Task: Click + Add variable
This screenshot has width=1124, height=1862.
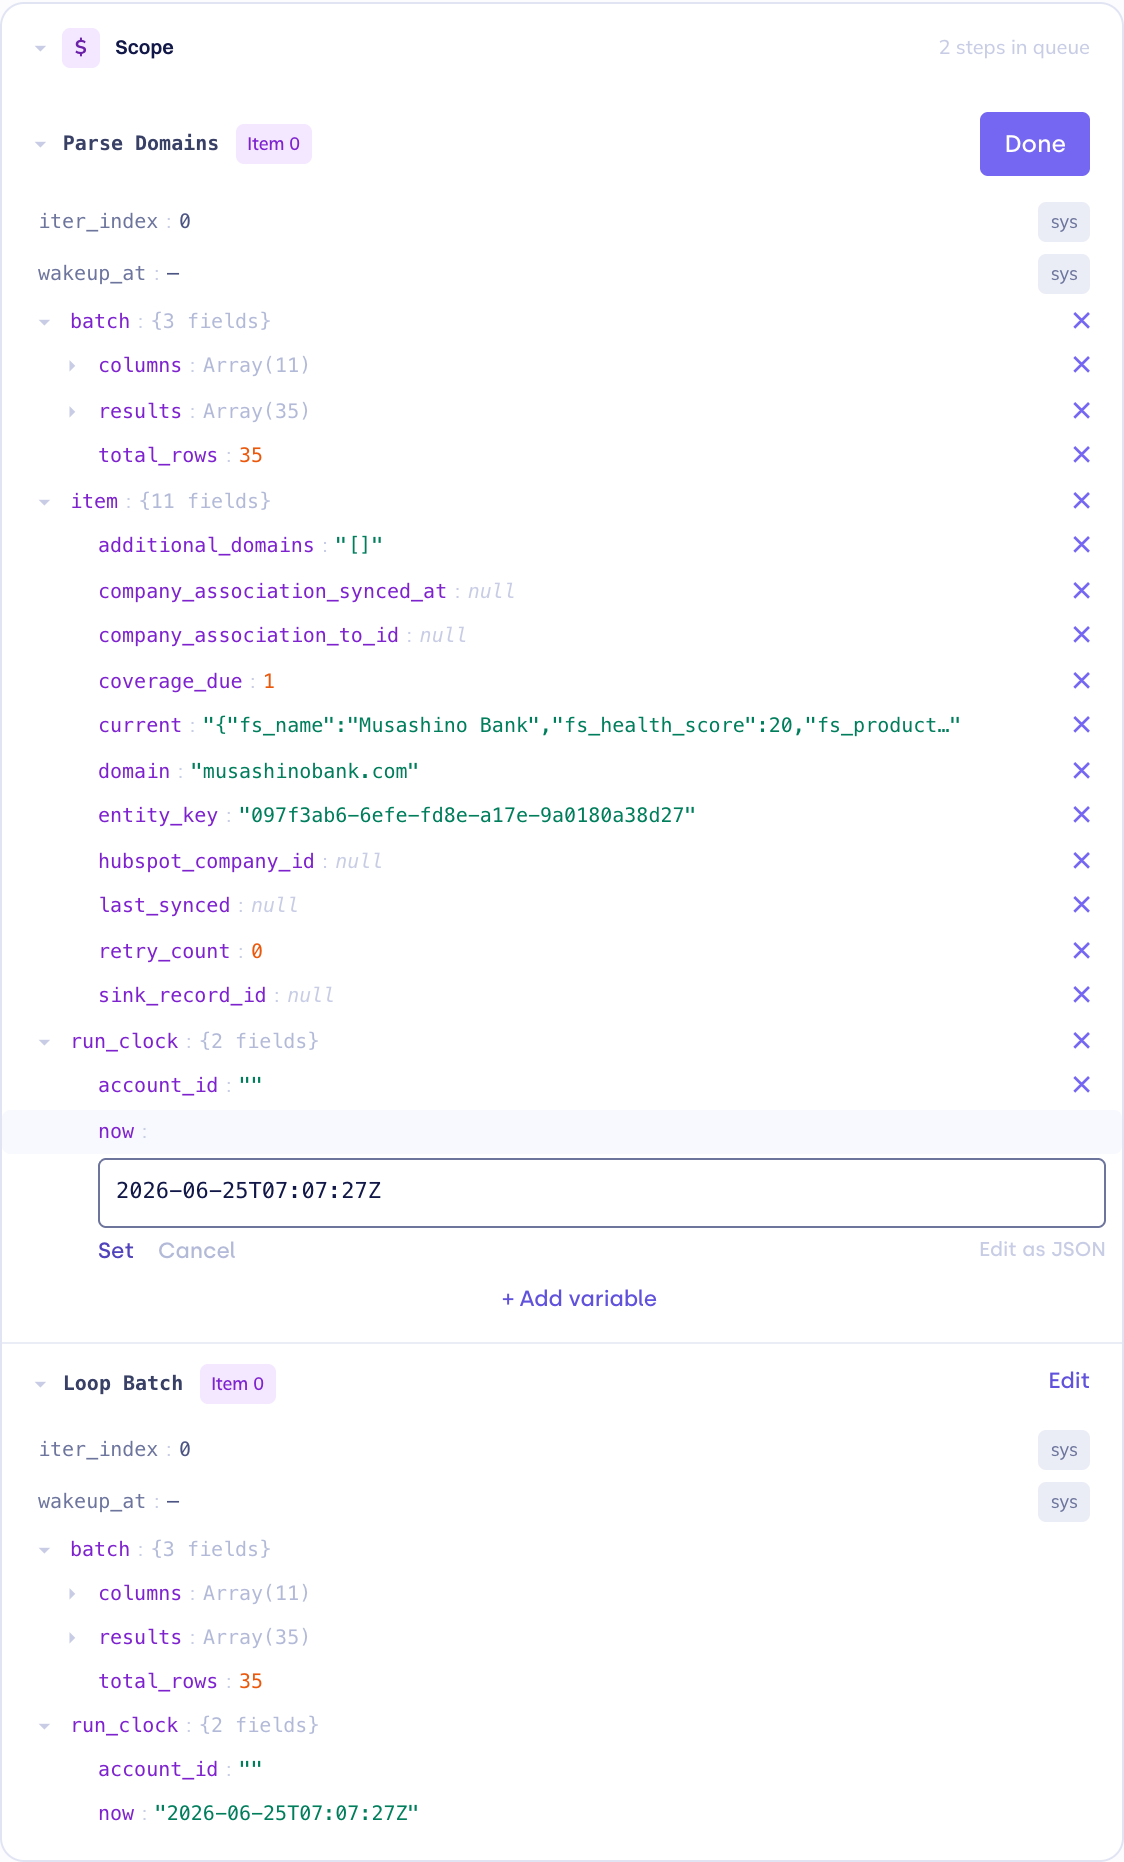Action: [x=579, y=1299]
